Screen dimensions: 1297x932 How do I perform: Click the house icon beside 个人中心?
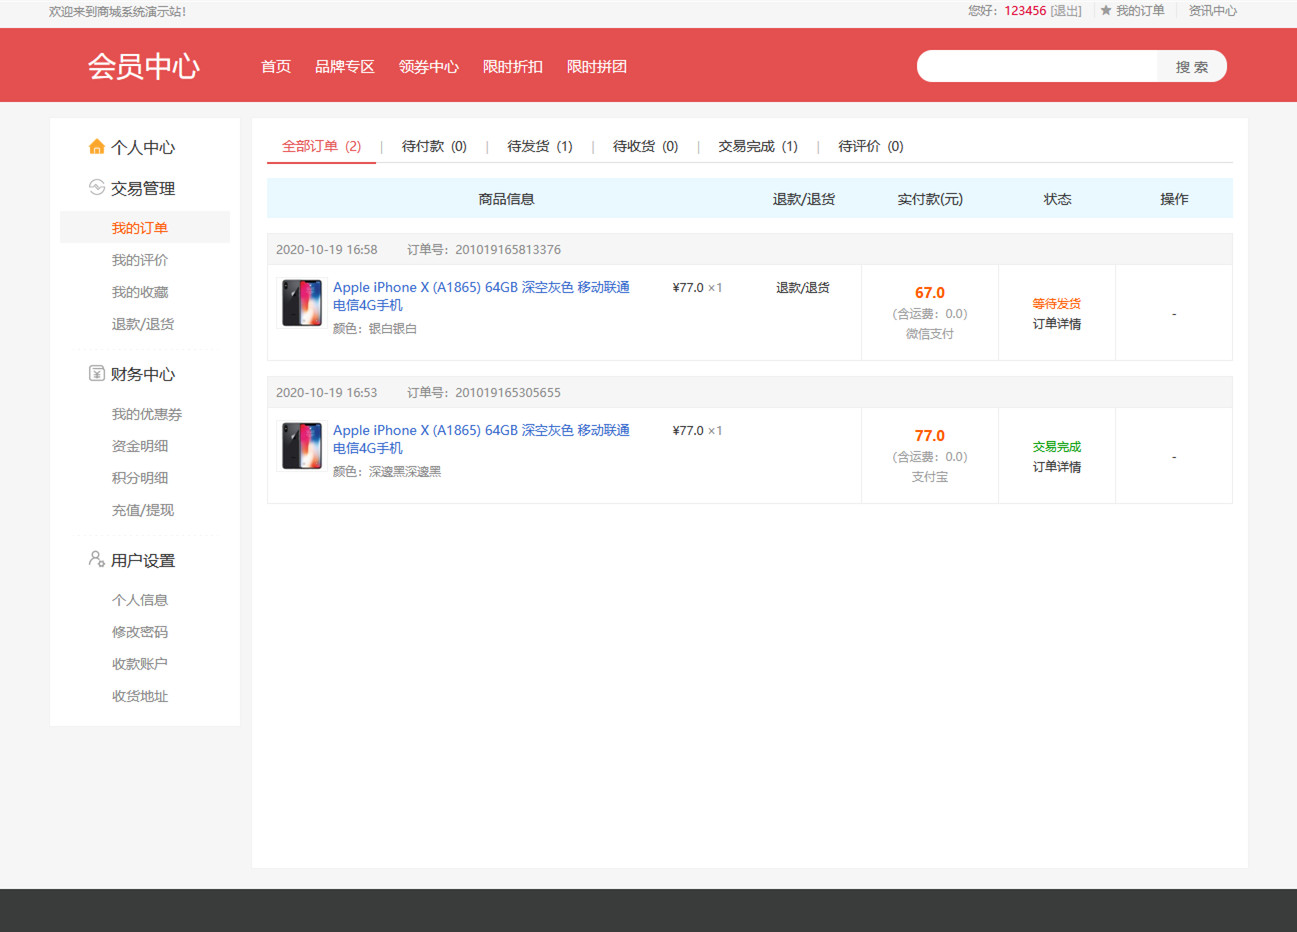[x=97, y=147]
